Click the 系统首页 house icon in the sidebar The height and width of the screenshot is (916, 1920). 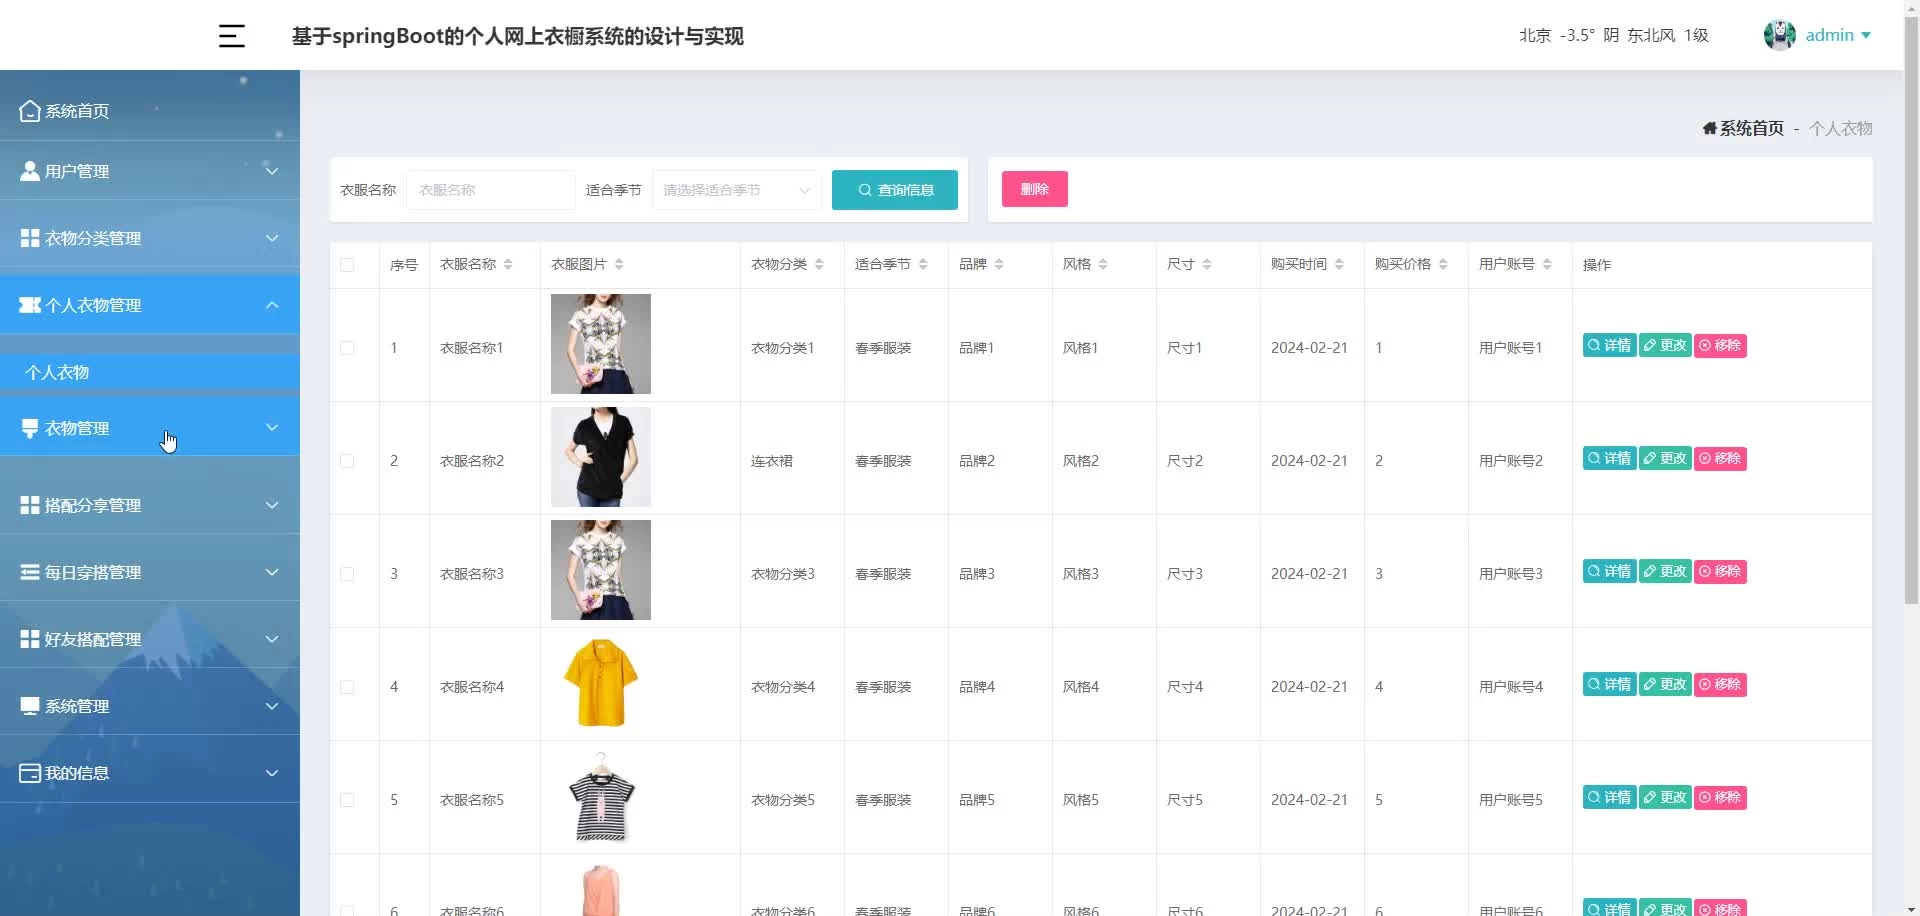click(30, 111)
